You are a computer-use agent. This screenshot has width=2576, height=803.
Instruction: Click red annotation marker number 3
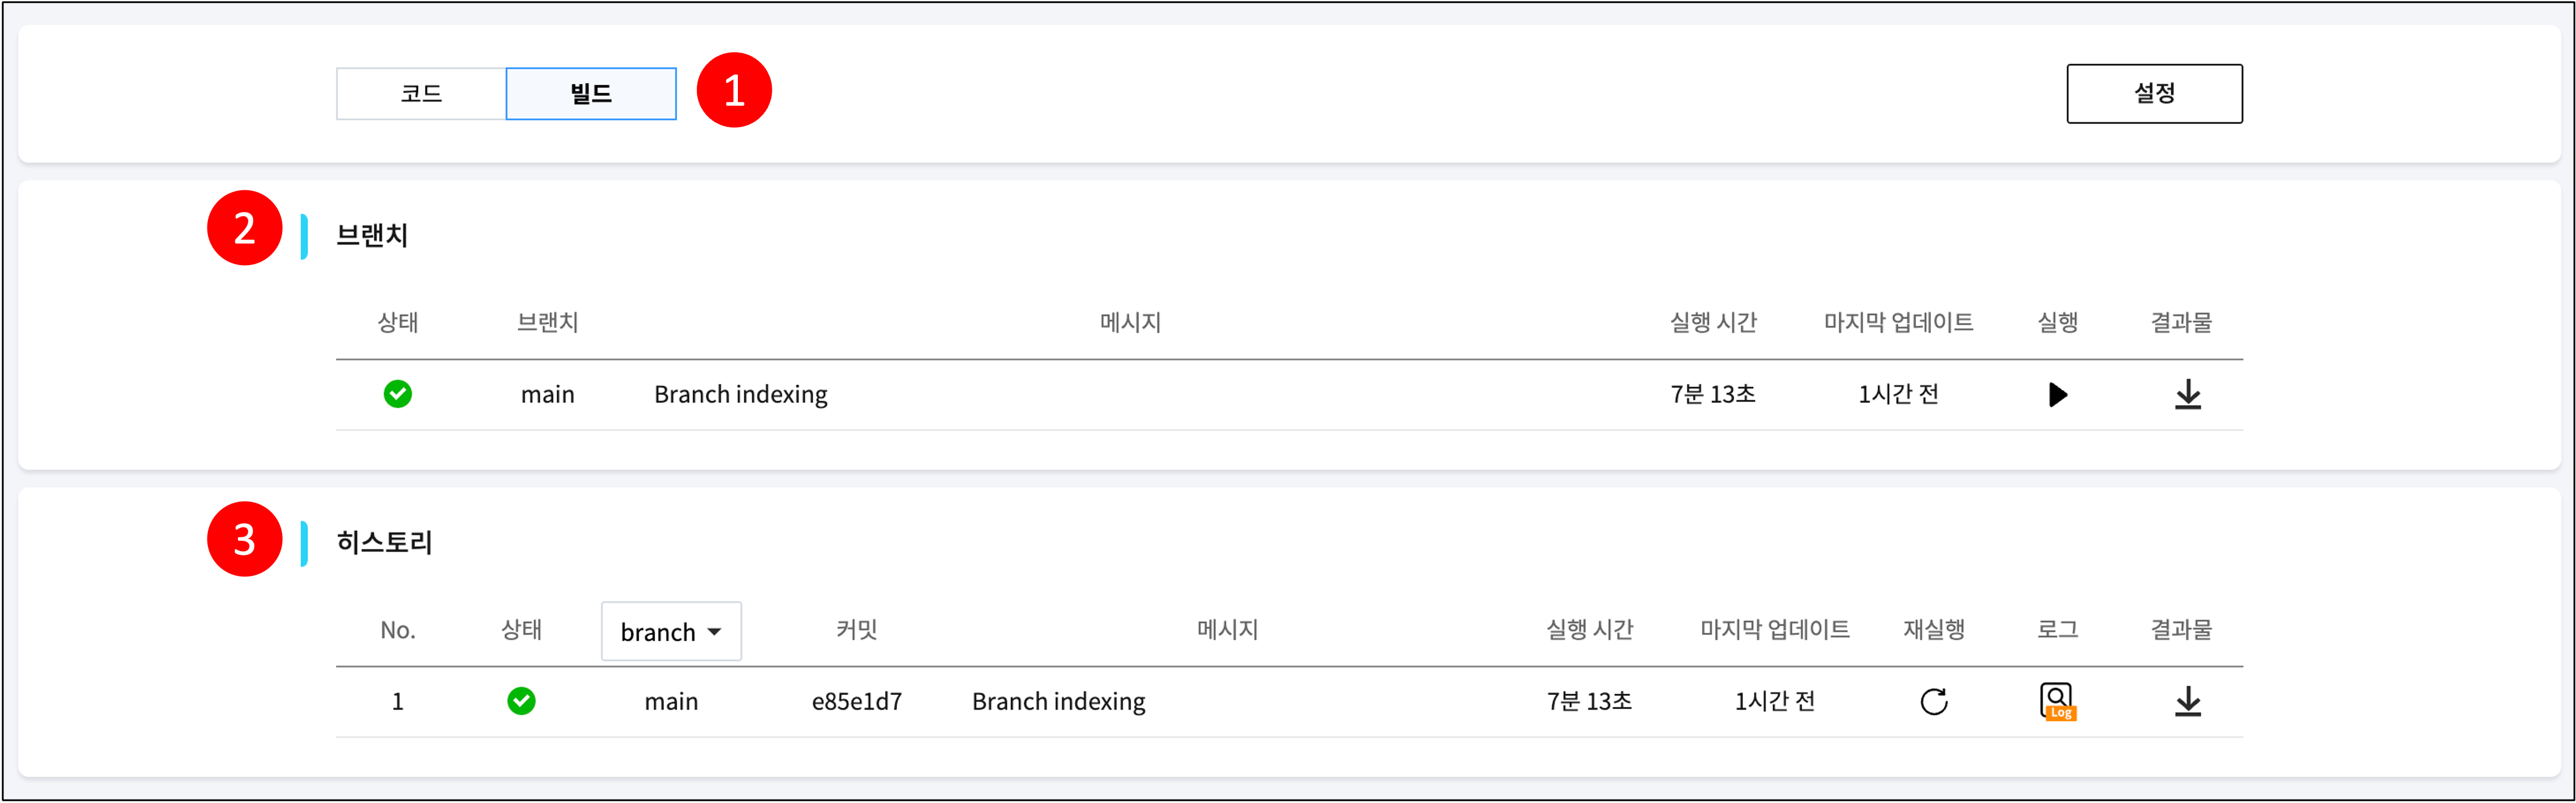[245, 539]
